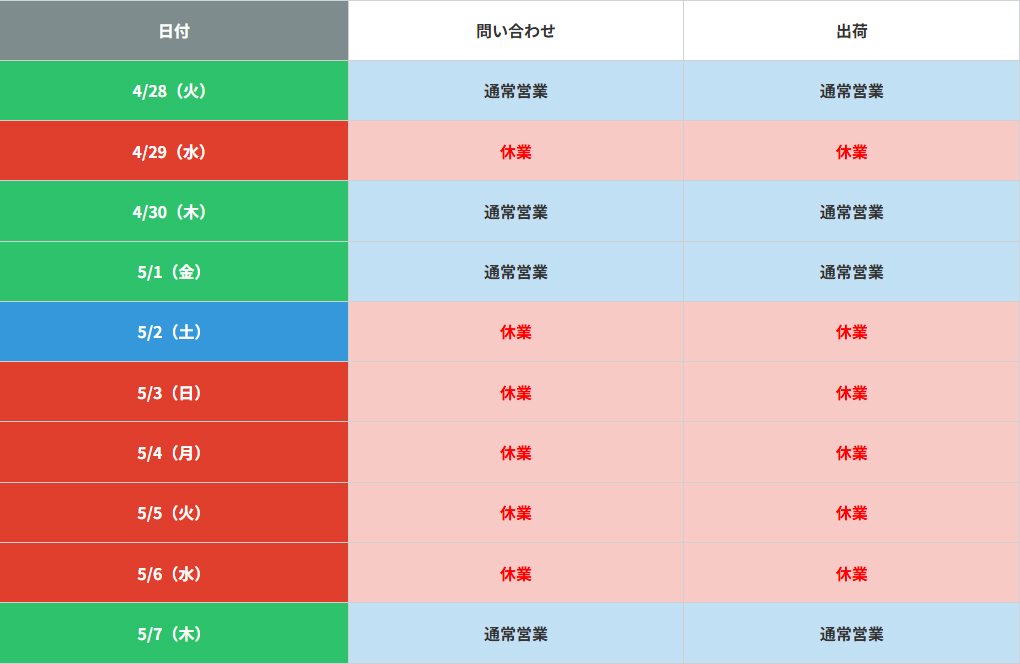Click 問い合わせ 休業 cell for 5/2（土）
The height and width of the screenshot is (664, 1020).
click(516, 332)
